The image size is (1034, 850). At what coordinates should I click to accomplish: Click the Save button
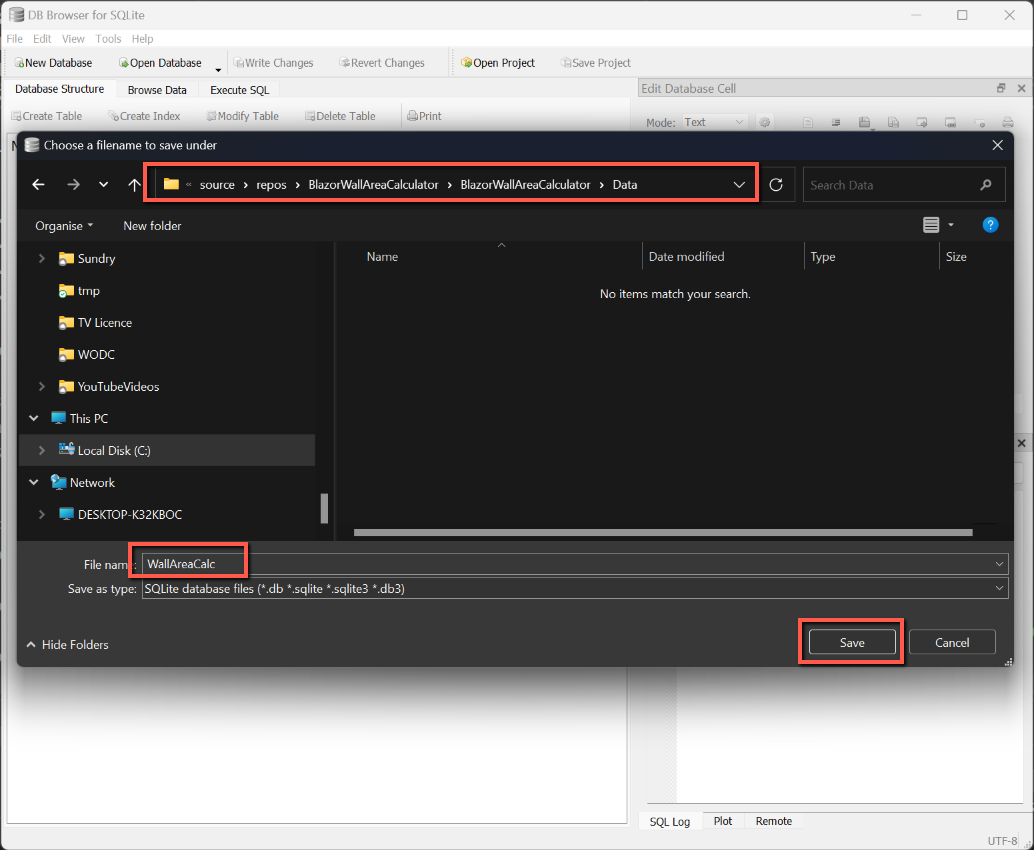852,643
